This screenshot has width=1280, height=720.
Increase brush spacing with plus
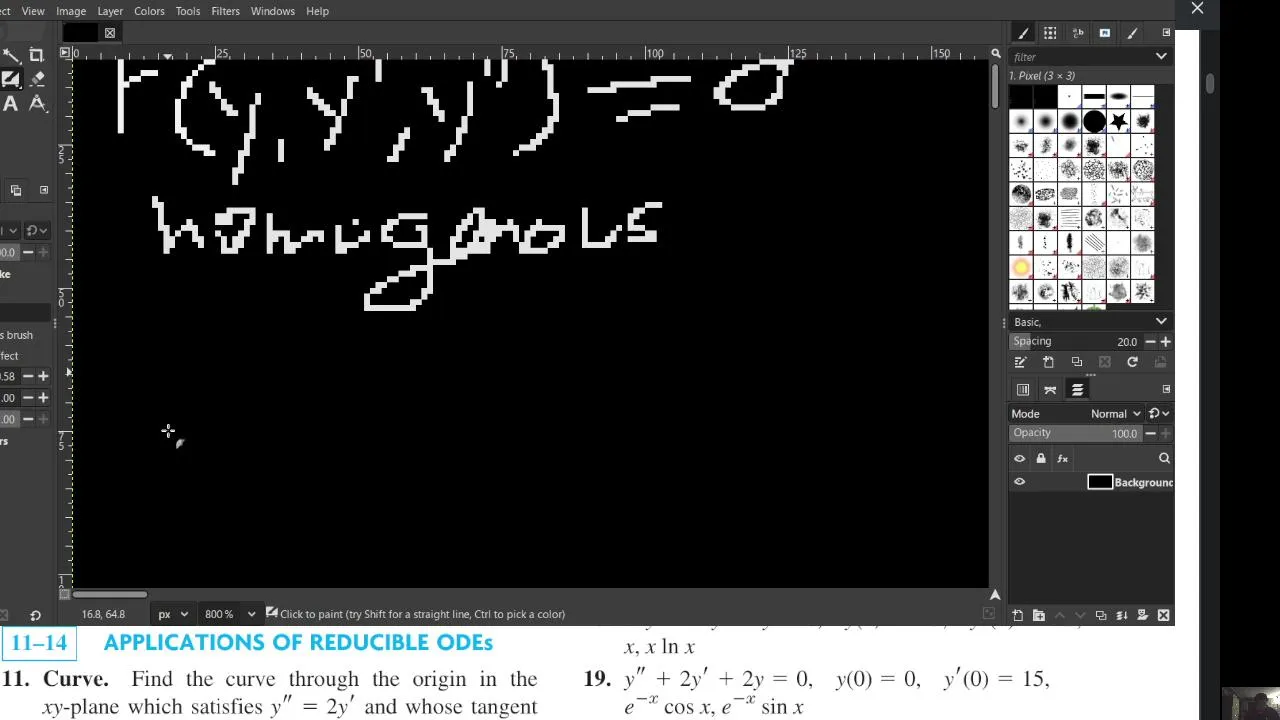tap(1165, 342)
